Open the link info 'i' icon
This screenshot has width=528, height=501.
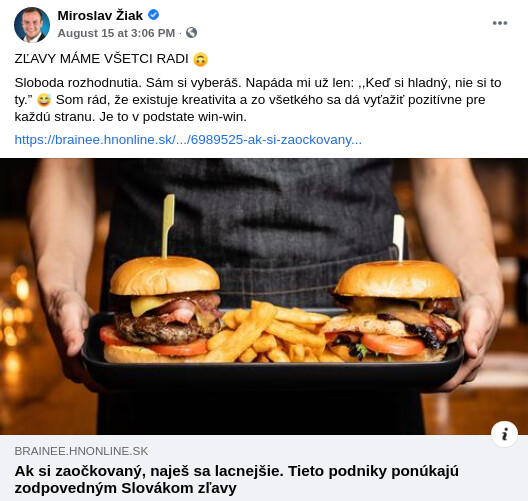click(x=504, y=434)
